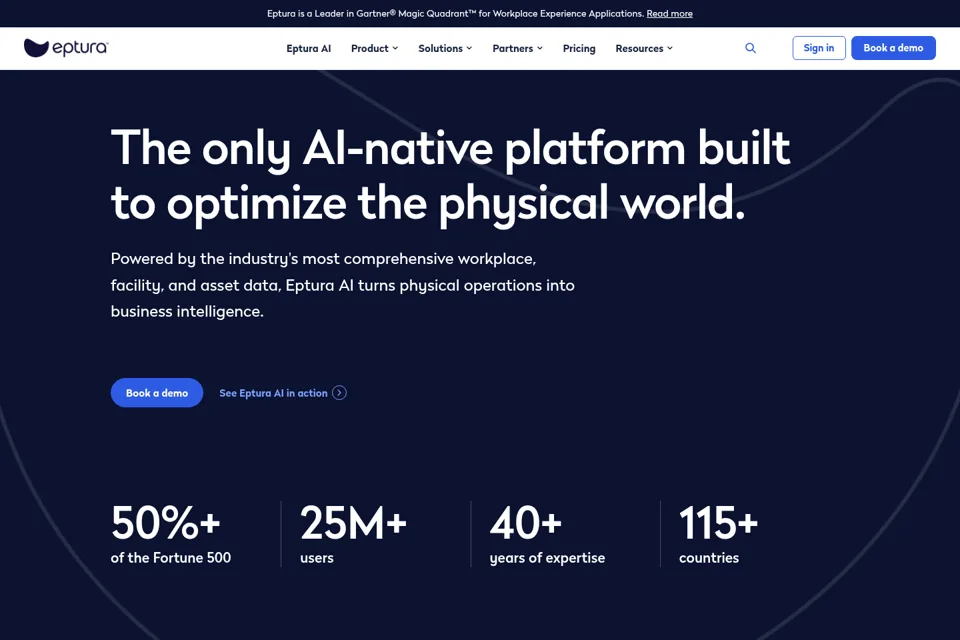
Task: Click the 25M+ users statistic
Action: pyautogui.click(x=353, y=533)
